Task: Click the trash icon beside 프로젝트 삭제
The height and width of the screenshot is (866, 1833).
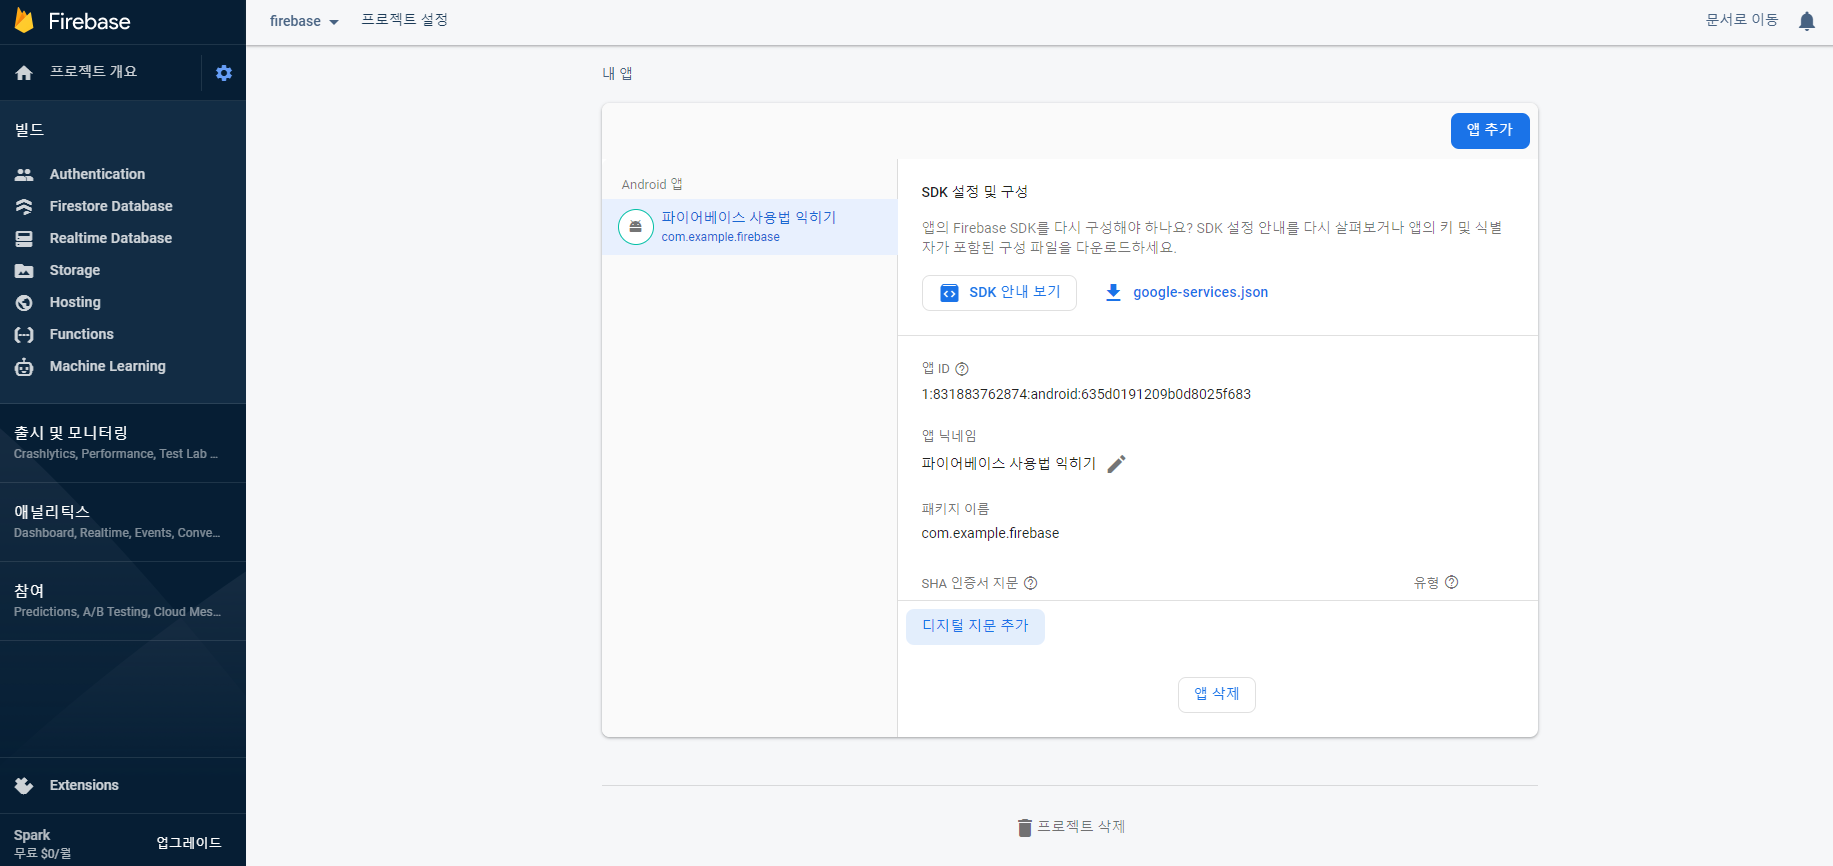Action: coord(1024,827)
